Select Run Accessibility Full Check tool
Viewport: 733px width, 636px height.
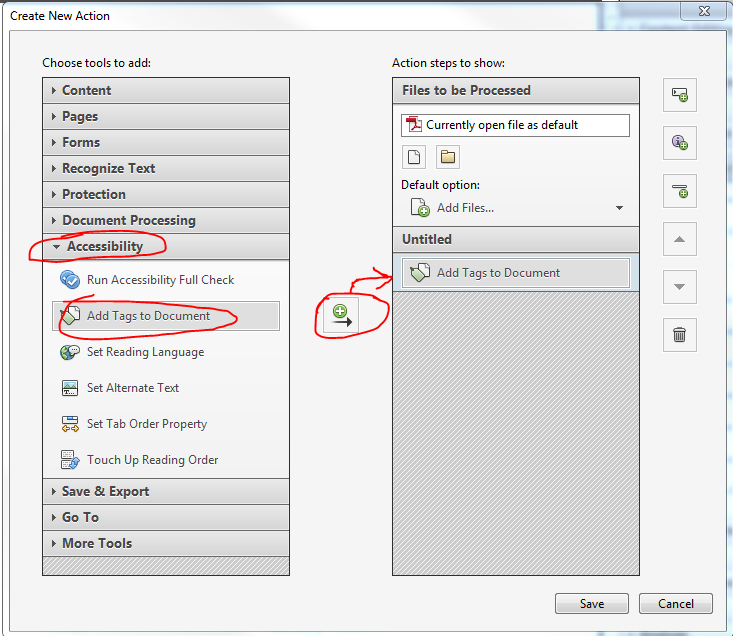160,280
